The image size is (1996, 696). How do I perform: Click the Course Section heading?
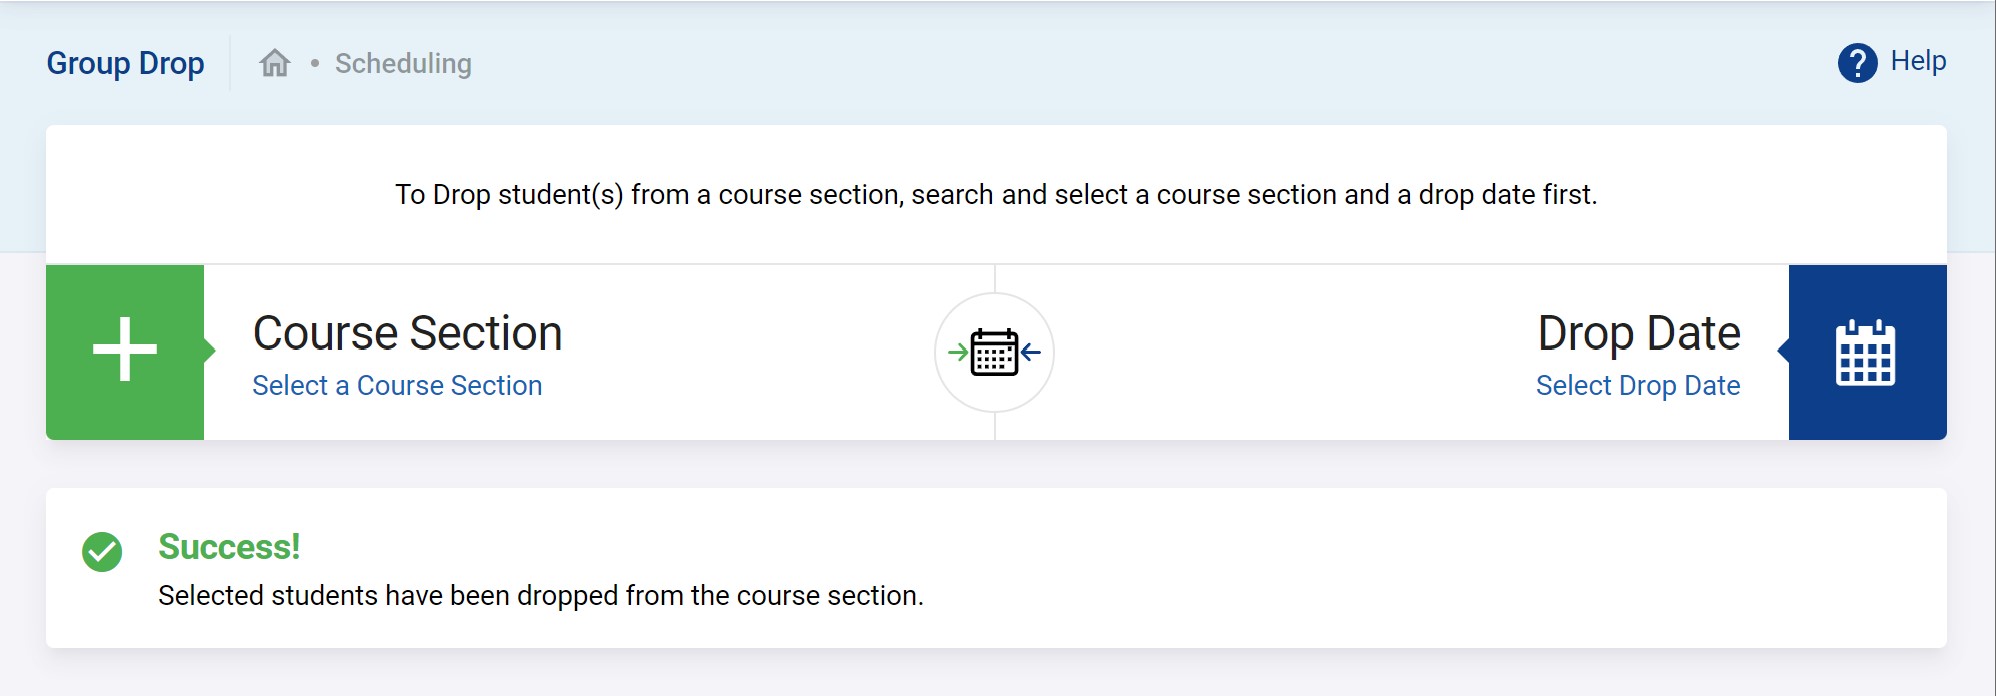click(x=407, y=333)
